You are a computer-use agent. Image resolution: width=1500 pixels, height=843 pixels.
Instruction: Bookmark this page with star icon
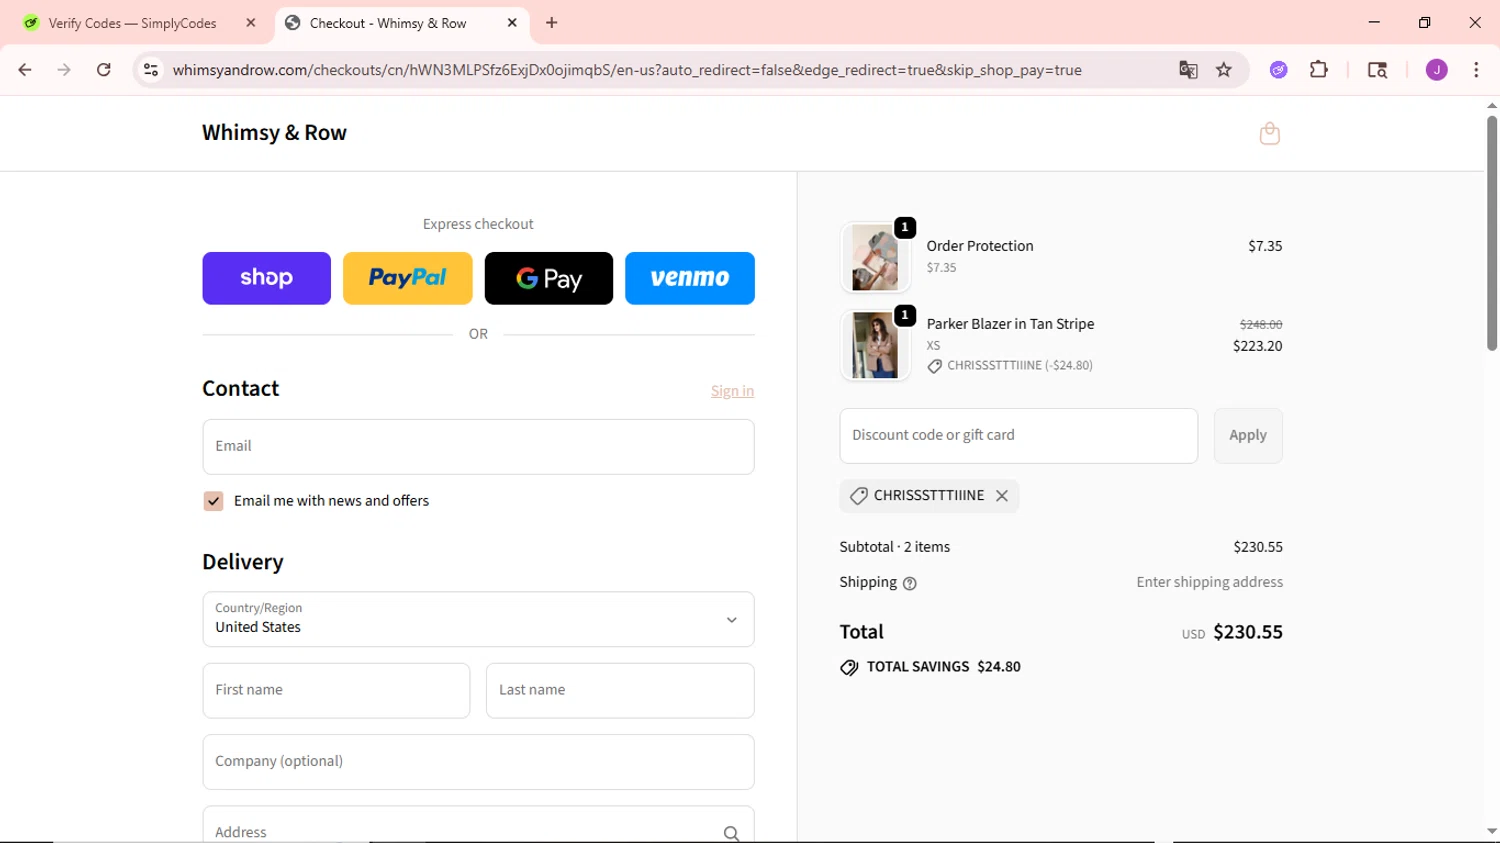tap(1224, 70)
